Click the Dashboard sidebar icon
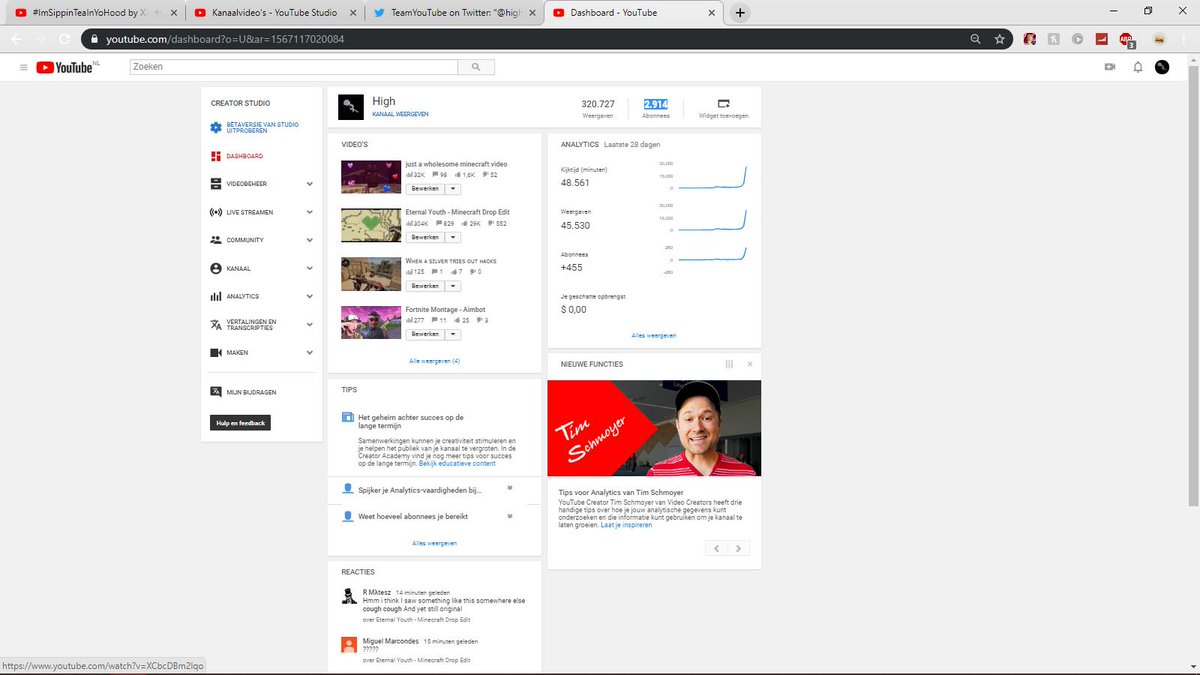The width and height of the screenshot is (1200, 675). point(216,156)
